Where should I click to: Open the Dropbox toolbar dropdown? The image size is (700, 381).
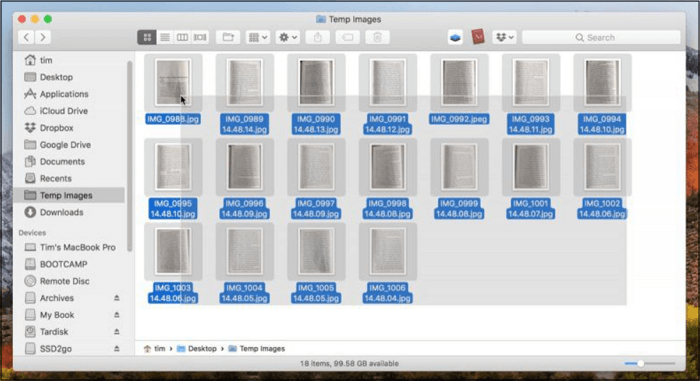pos(504,38)
